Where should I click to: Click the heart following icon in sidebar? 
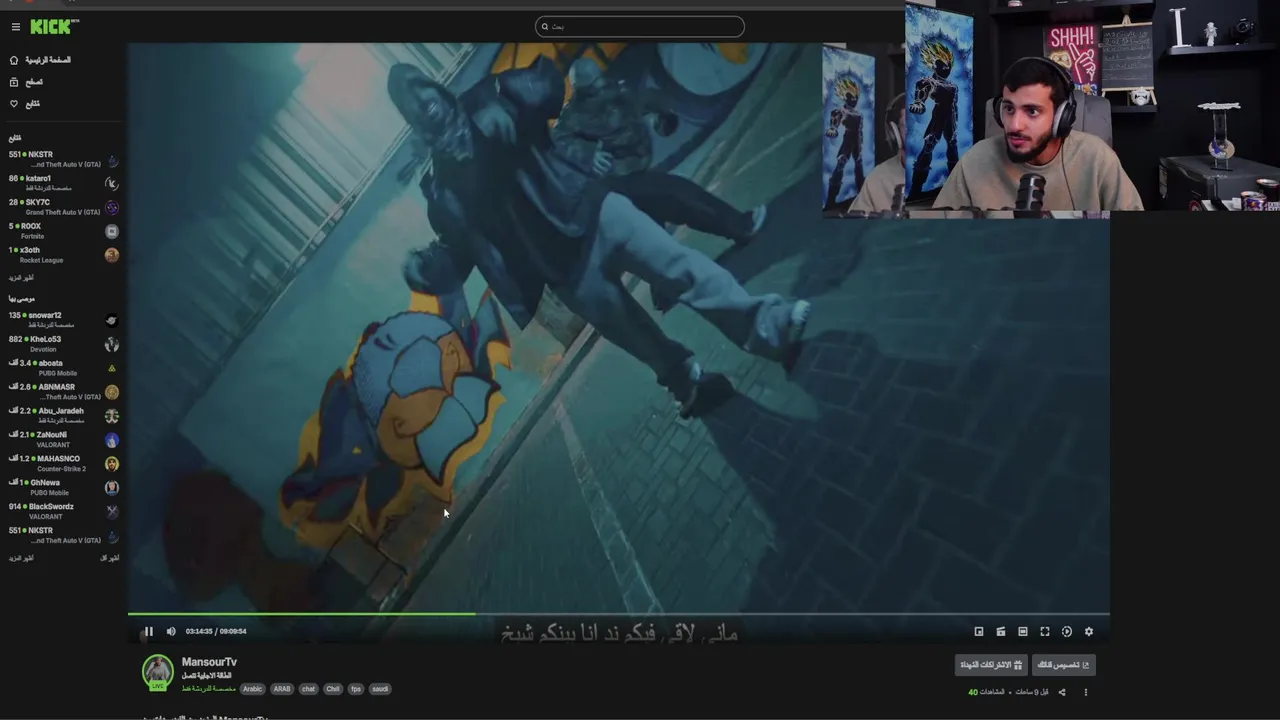coord(14,104)
